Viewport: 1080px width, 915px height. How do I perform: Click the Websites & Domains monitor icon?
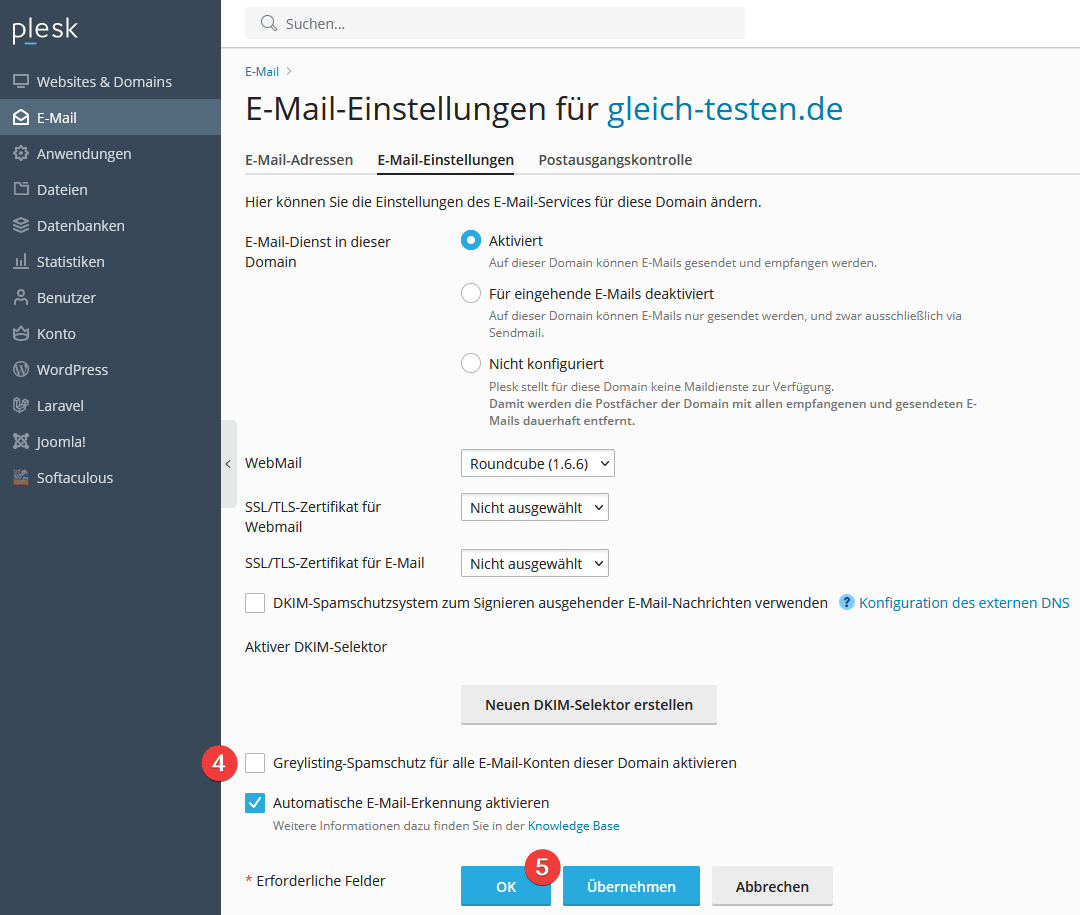pos(21,82)
